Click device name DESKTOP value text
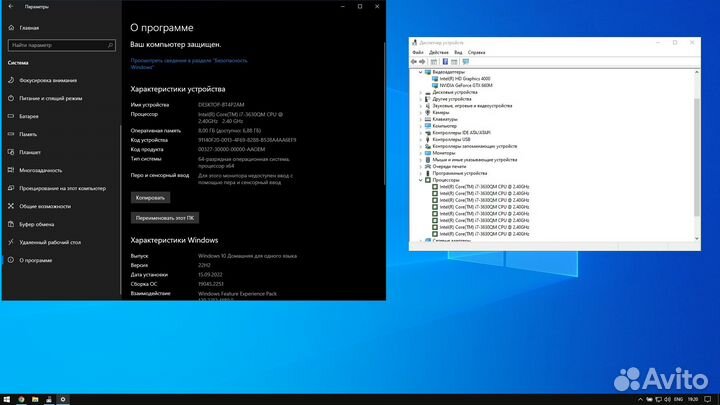The image size is (720, 405). [221, 105]
